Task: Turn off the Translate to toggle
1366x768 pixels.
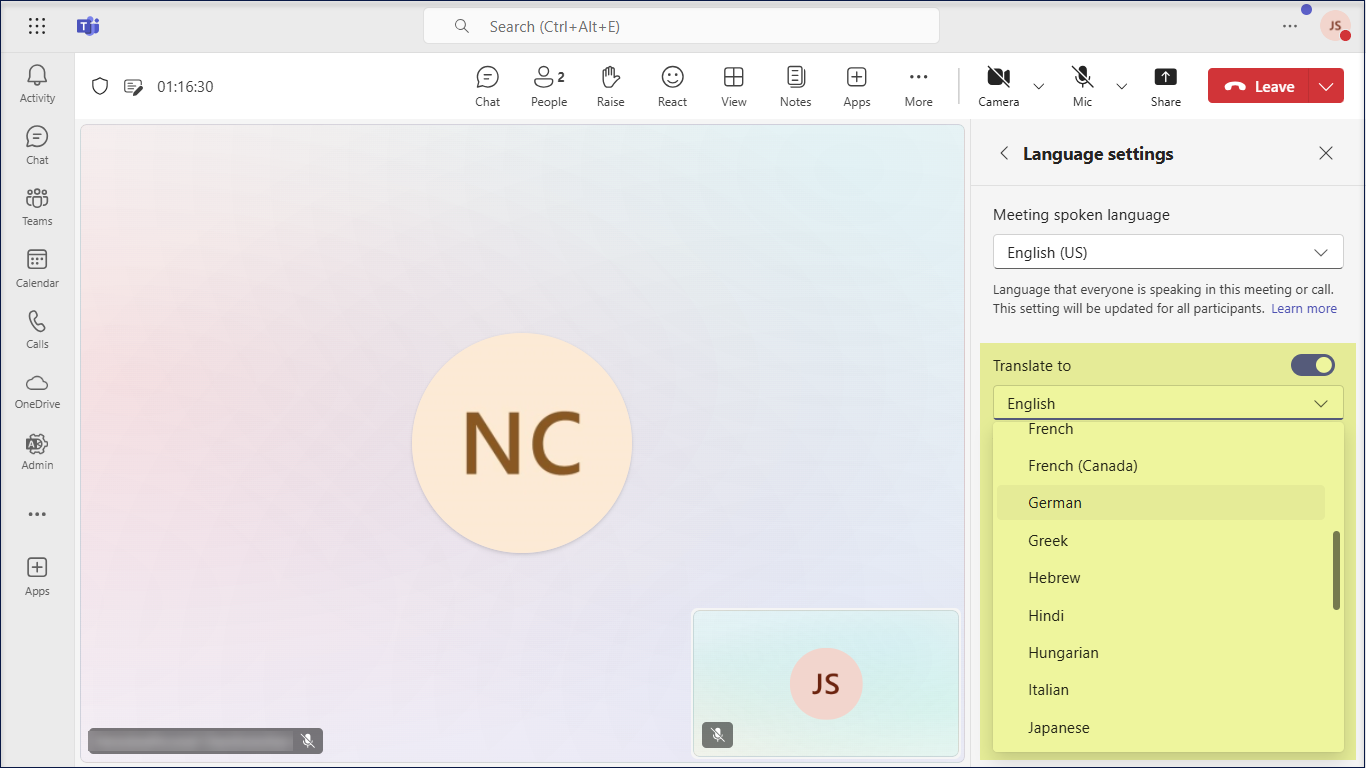Action: coord(1312,365)
